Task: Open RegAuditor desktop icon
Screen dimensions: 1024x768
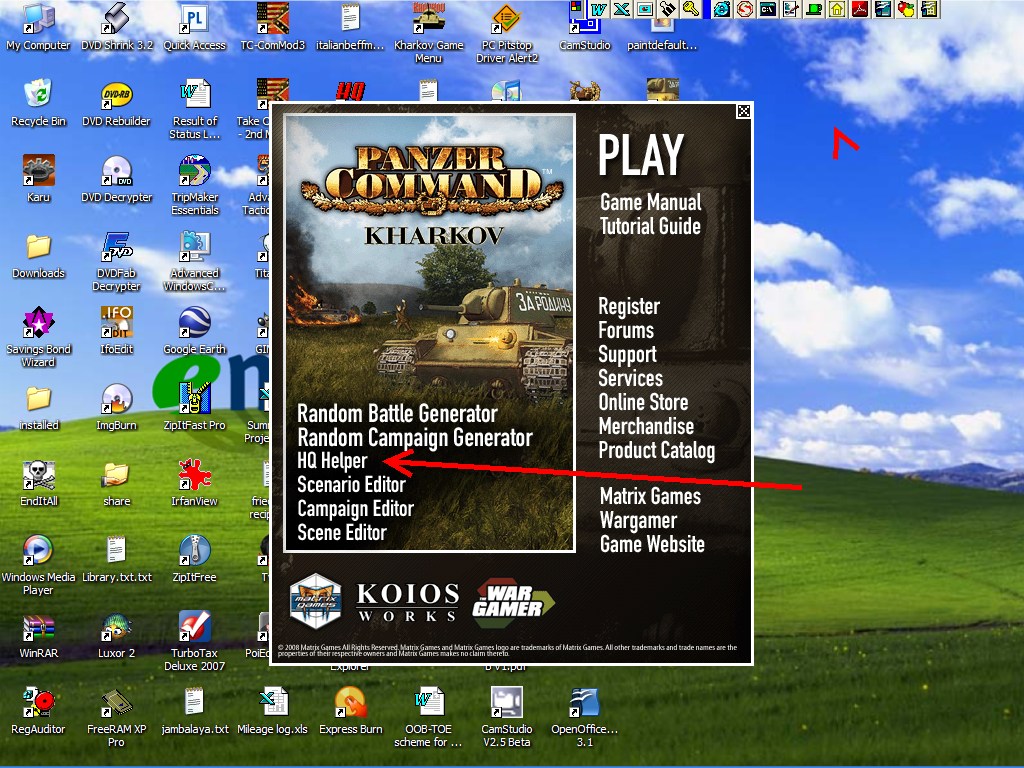Action: click(38, 711)
